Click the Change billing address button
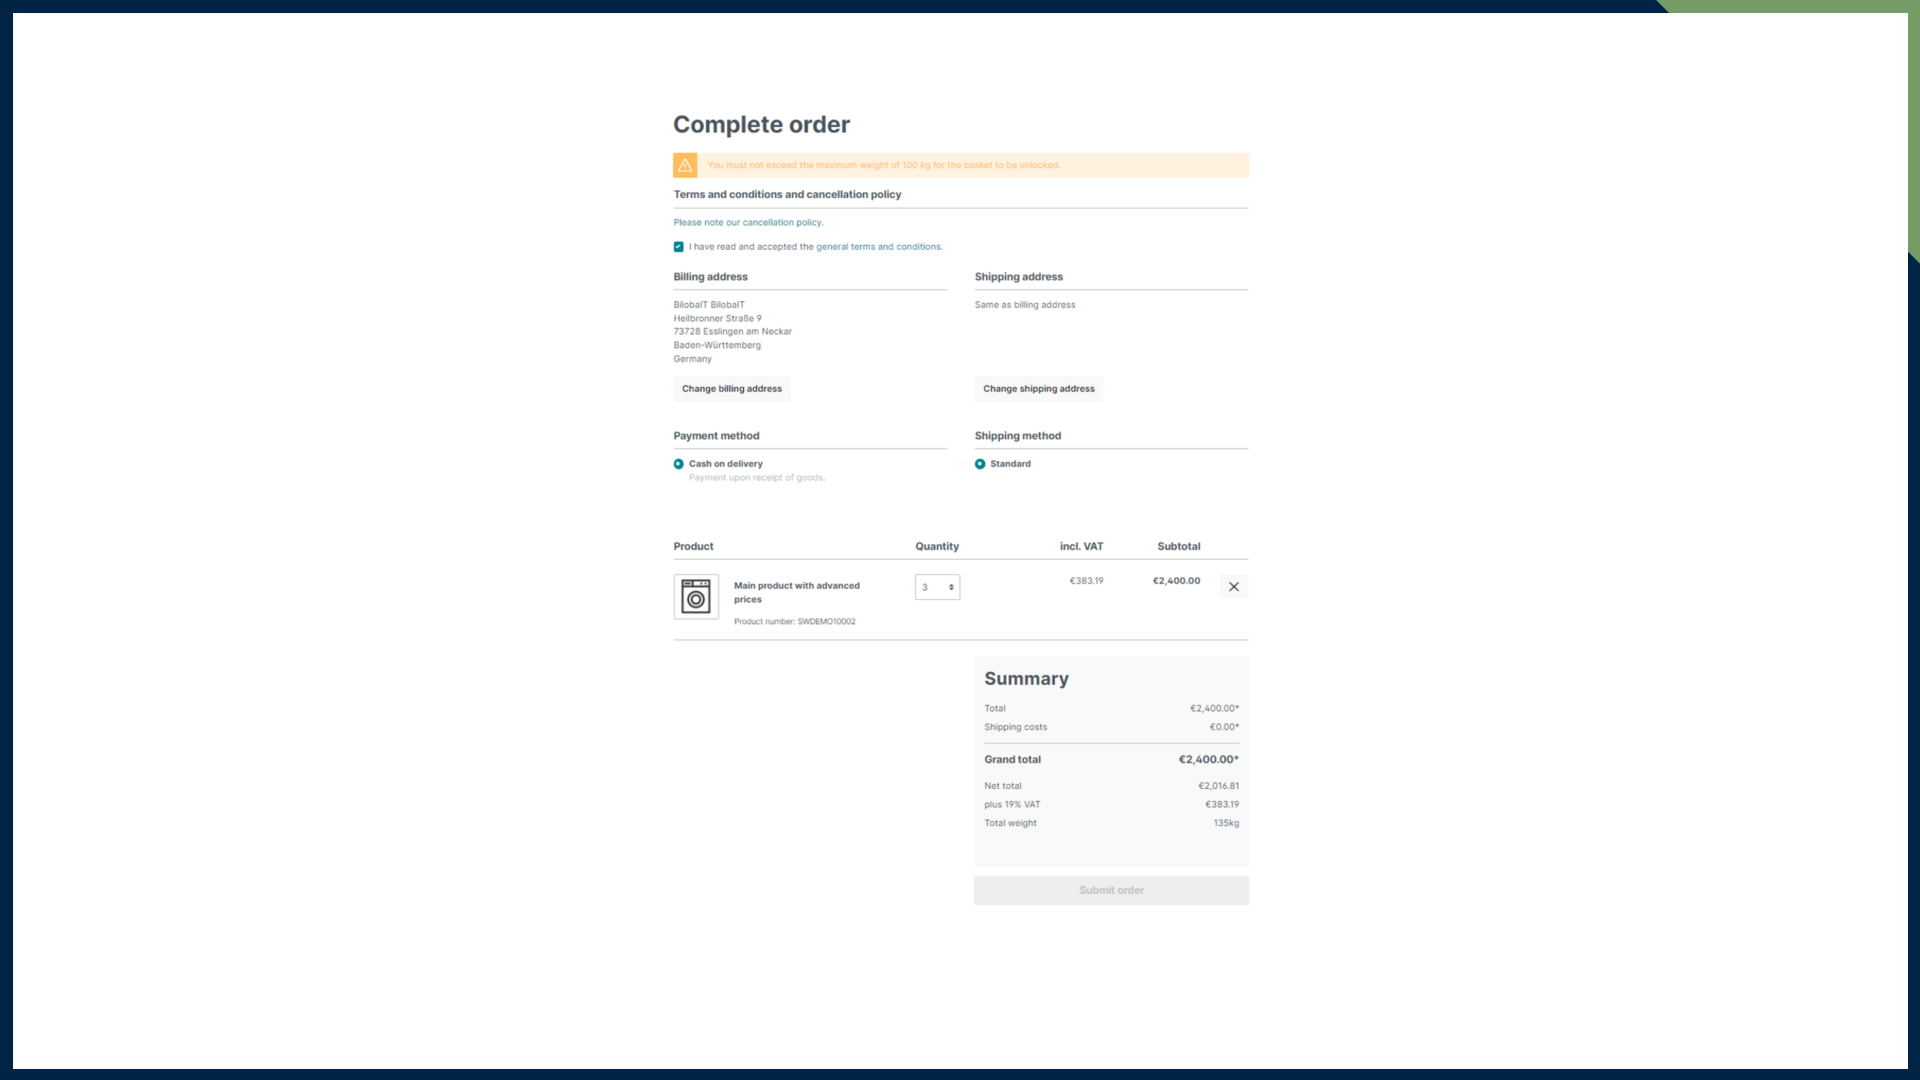The width and height of the screenshot is (1920, 1080). (x=731, y=388)
